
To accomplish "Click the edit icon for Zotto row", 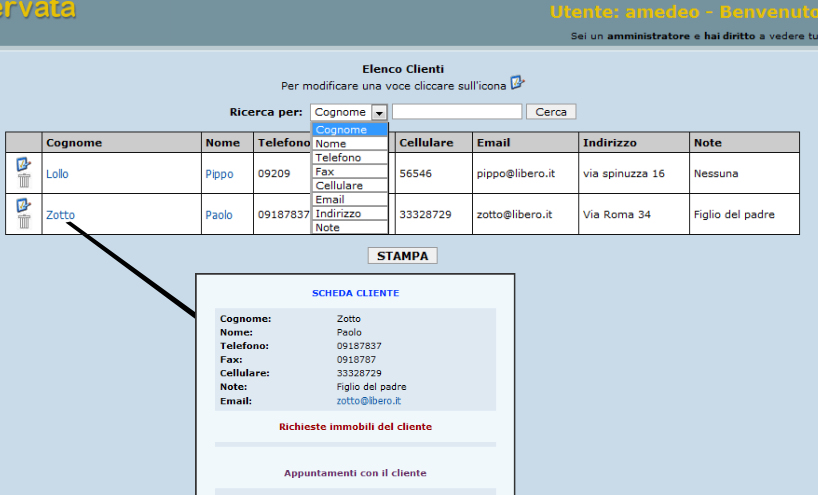I will [x=23, y=206].
